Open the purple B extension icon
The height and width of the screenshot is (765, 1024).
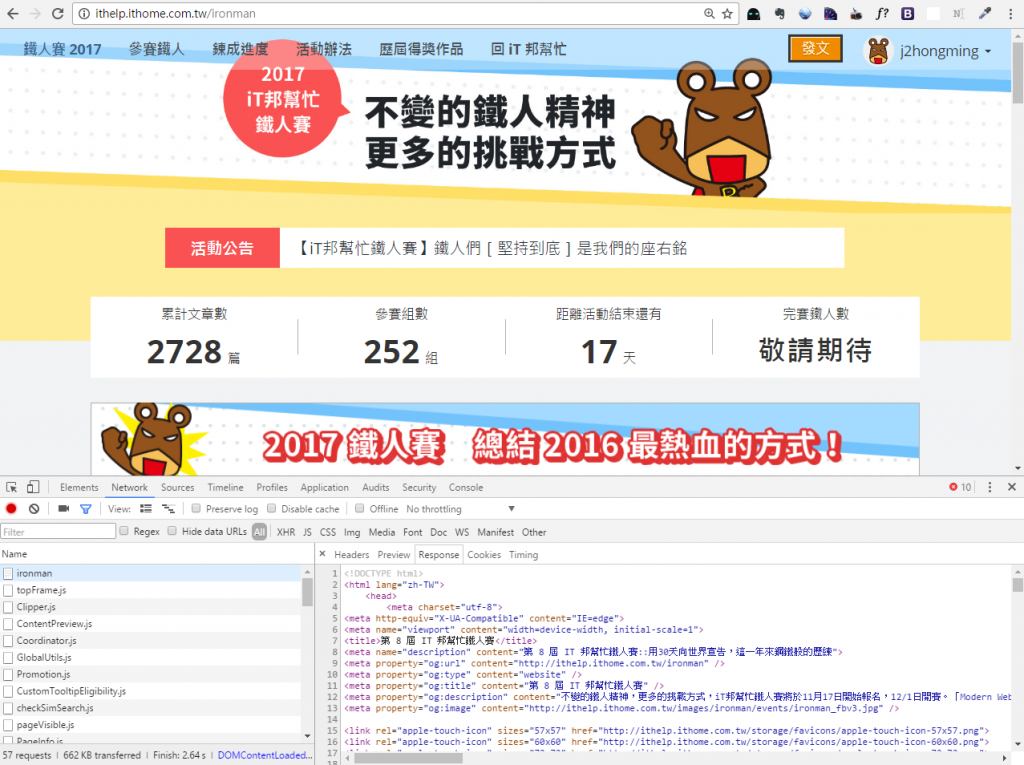(x=908, y=13)
